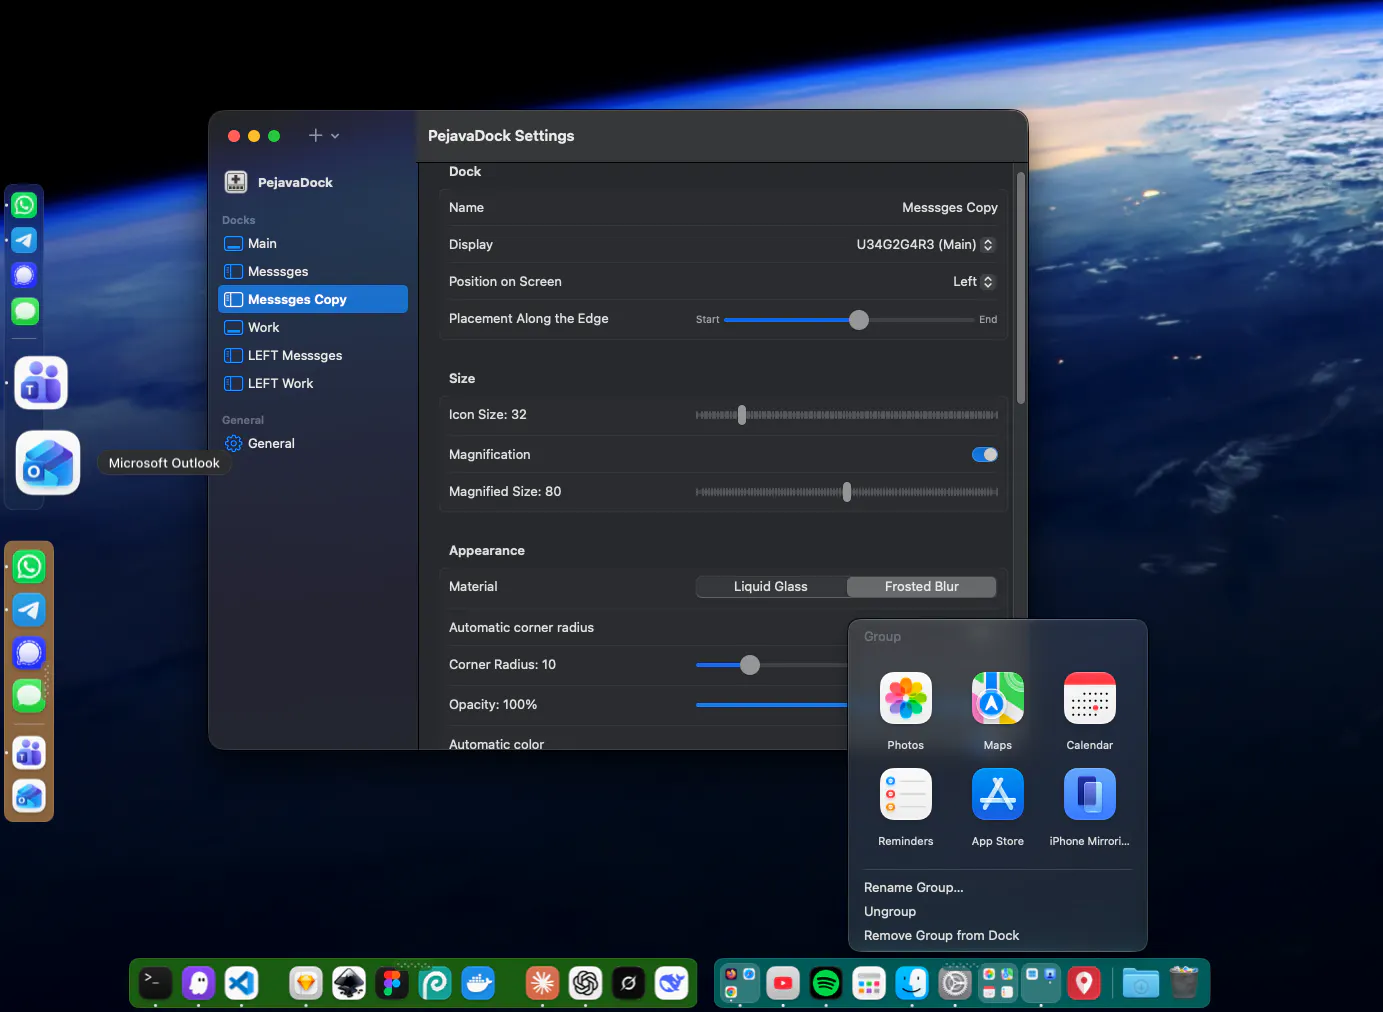Screen dimensions: 1383x1012
Task: Select Liquid Glass material
Action: point(771,587)
